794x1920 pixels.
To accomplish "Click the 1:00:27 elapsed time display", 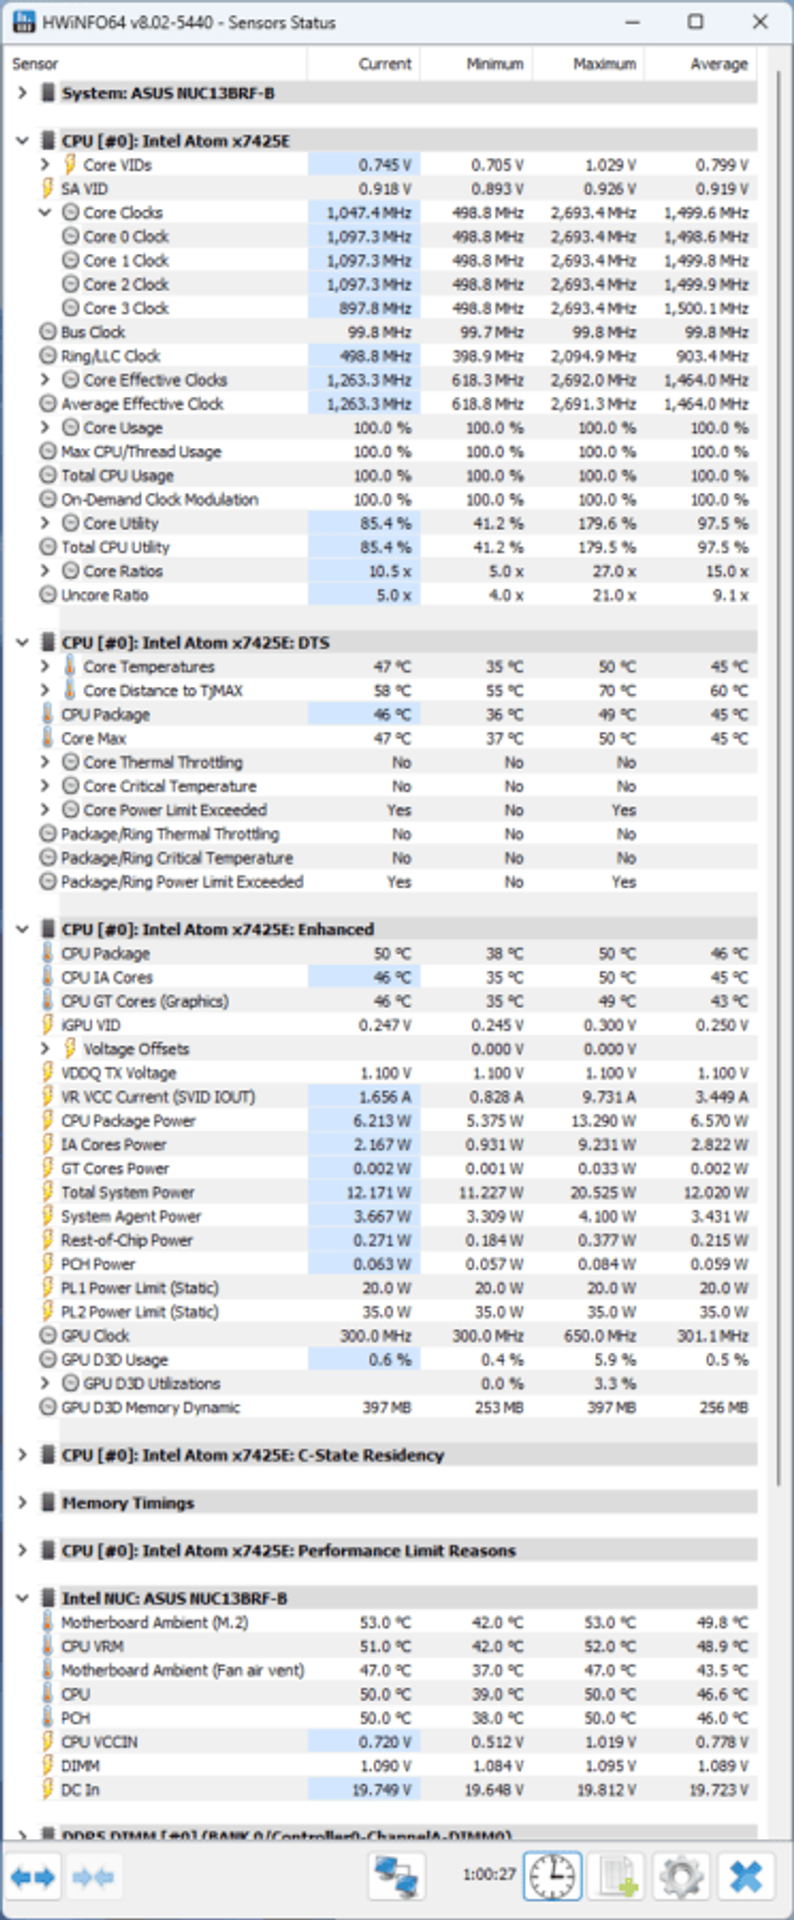I will (489, 1875).
